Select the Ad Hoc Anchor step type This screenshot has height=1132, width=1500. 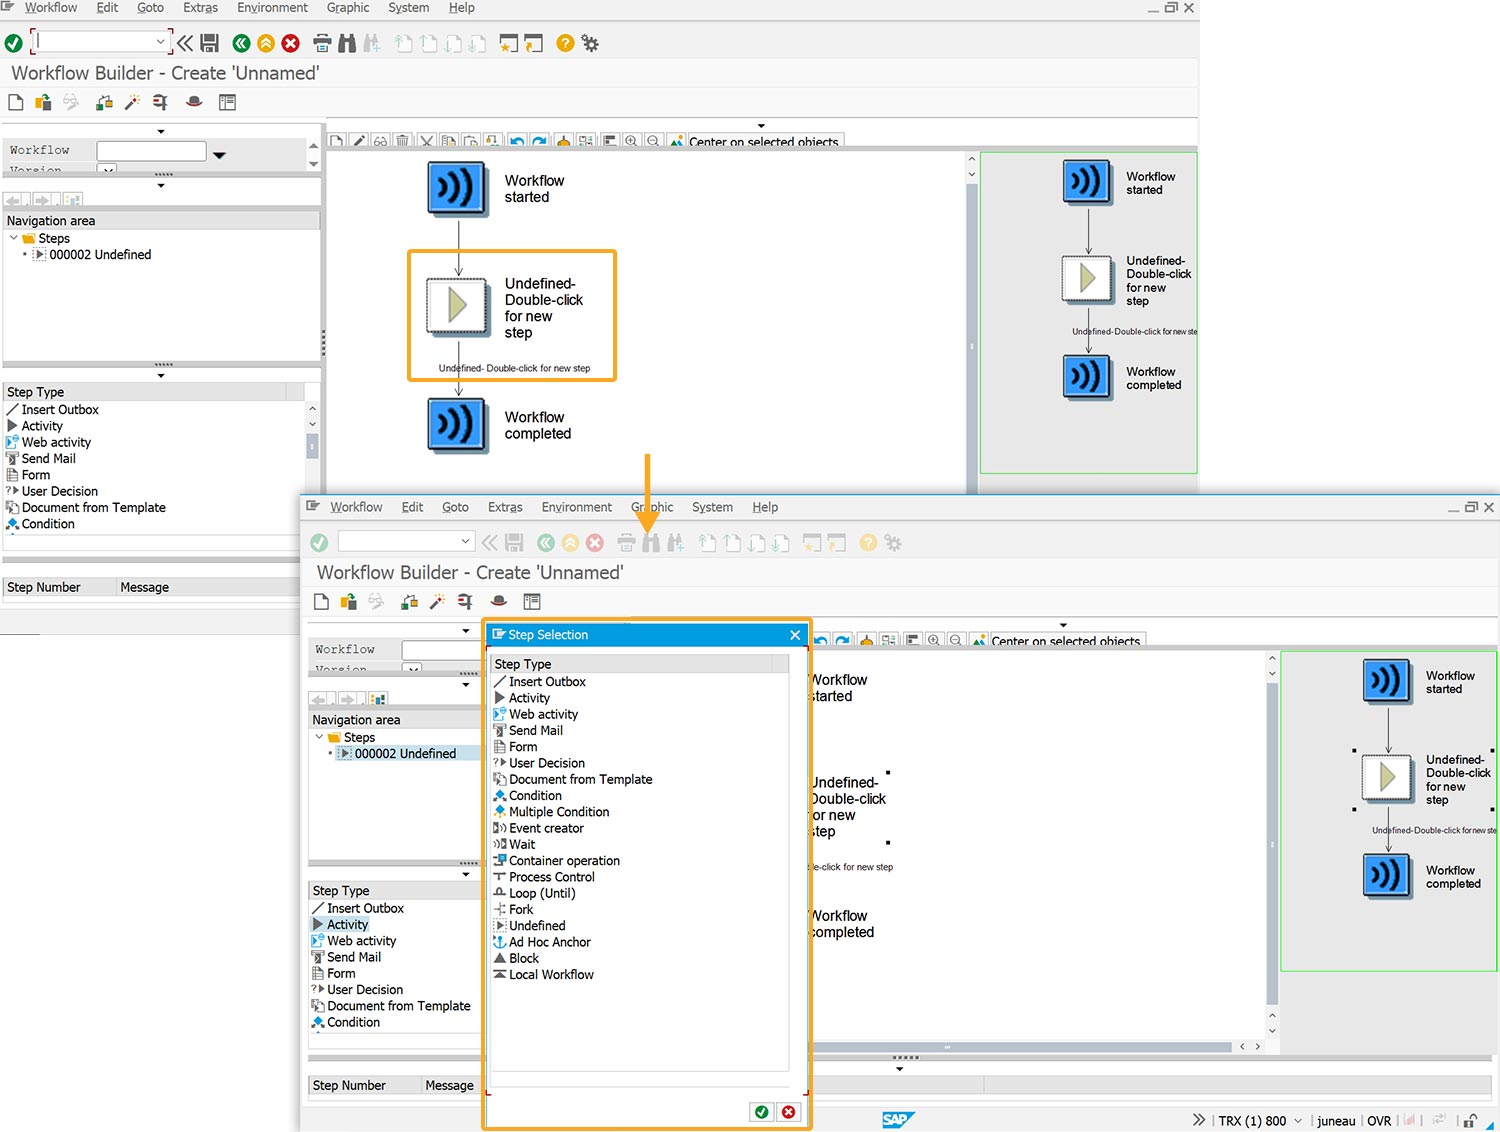coord(549,942)
